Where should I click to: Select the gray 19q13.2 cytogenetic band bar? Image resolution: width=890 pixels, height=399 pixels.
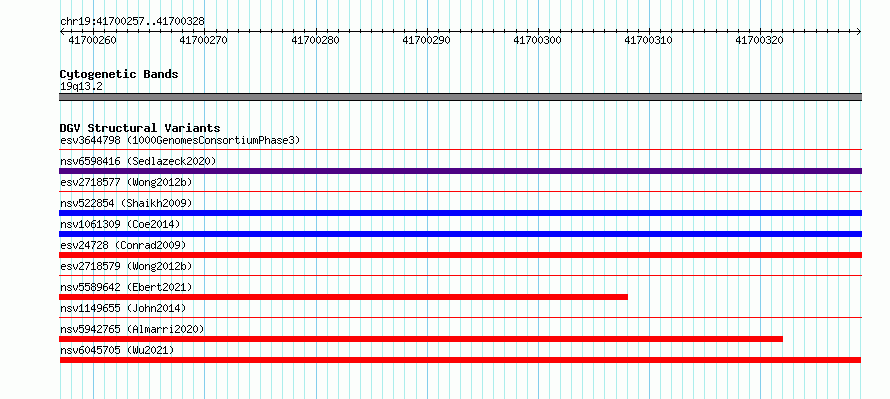coord(460,97)
